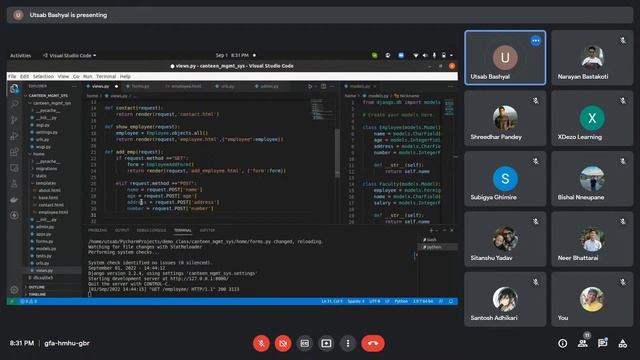Click the meeting code gfa-hmhu-gbr

pos(67,343)
